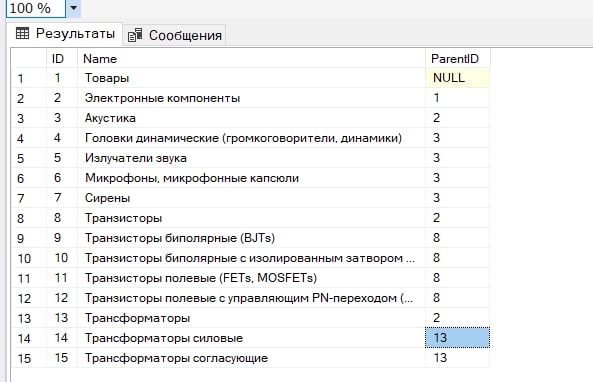Click ParentID cell of Транзисторы биполярные (BJTs) row
593x382 pixels.
click(x=458, y=238)
